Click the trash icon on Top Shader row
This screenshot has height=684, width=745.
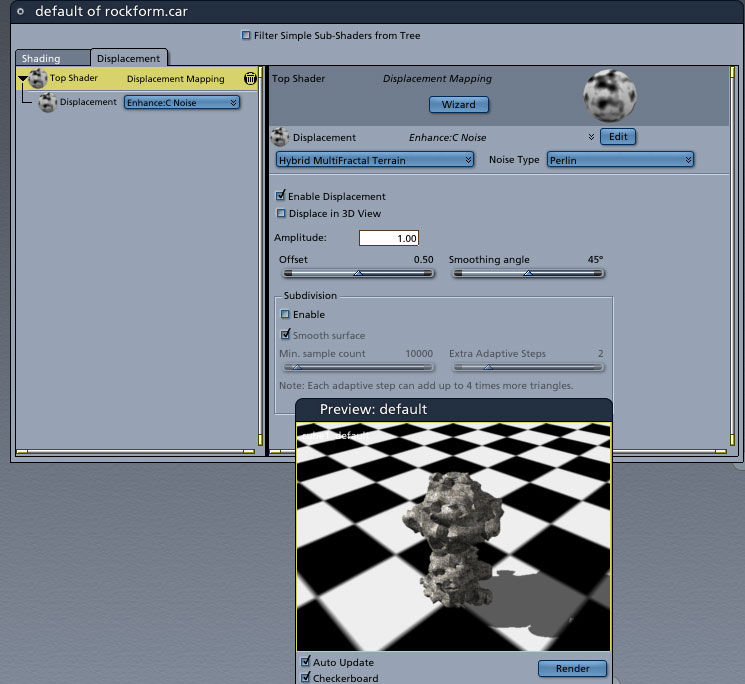[250, 78]
